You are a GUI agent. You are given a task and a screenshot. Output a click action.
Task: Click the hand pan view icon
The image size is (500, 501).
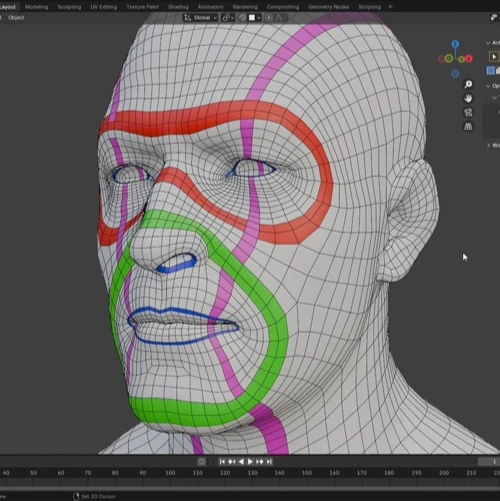coord(468,98)
